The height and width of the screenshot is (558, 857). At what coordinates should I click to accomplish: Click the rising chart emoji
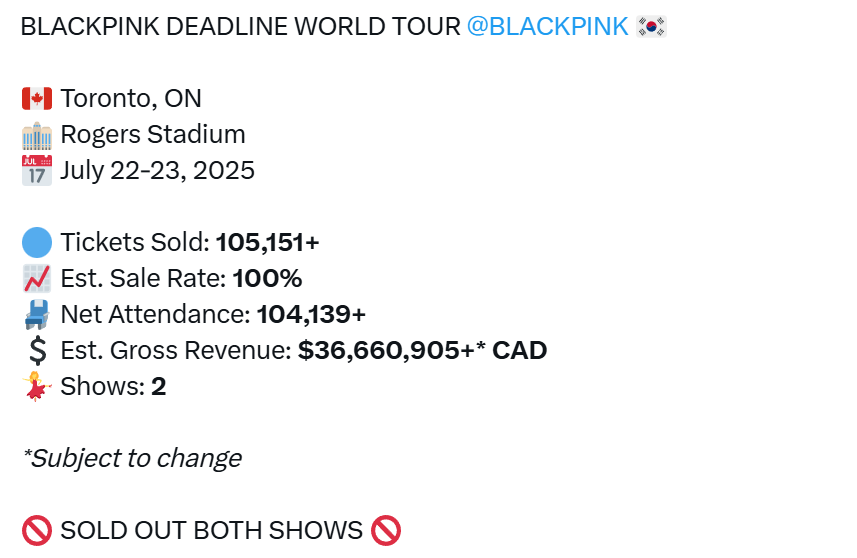37,278
